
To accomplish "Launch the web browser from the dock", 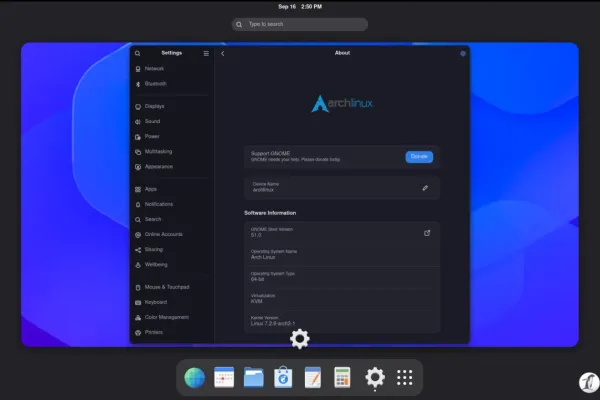I will (x=194, y=377).
